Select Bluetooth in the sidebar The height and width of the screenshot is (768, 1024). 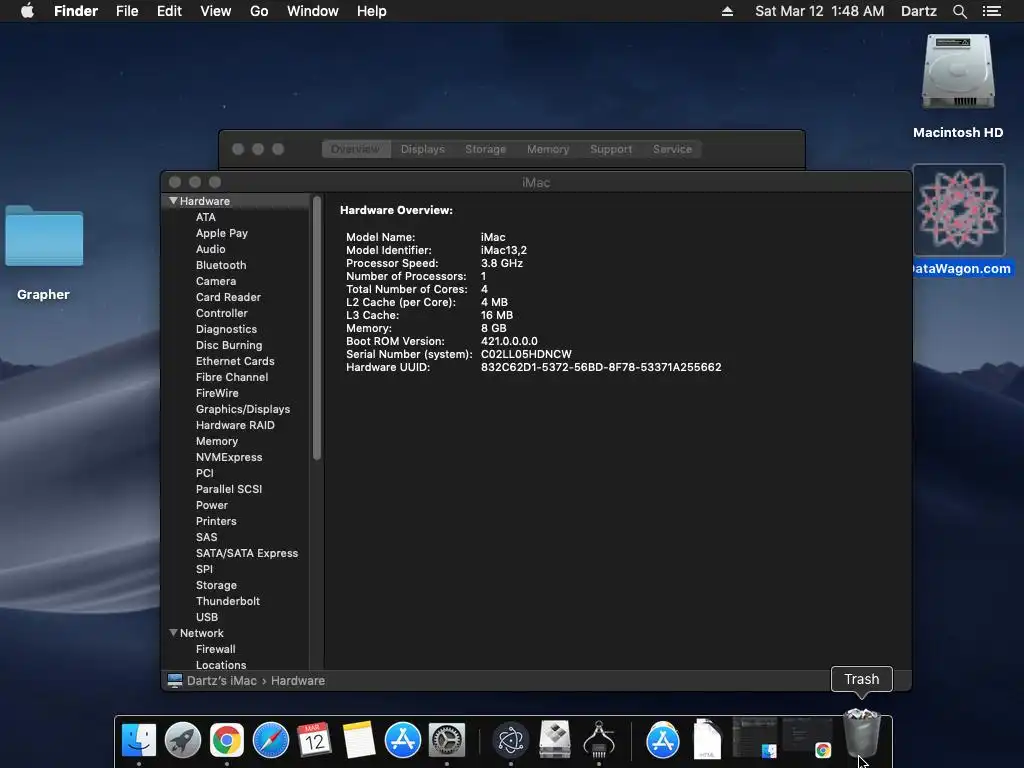pos(221,265)
